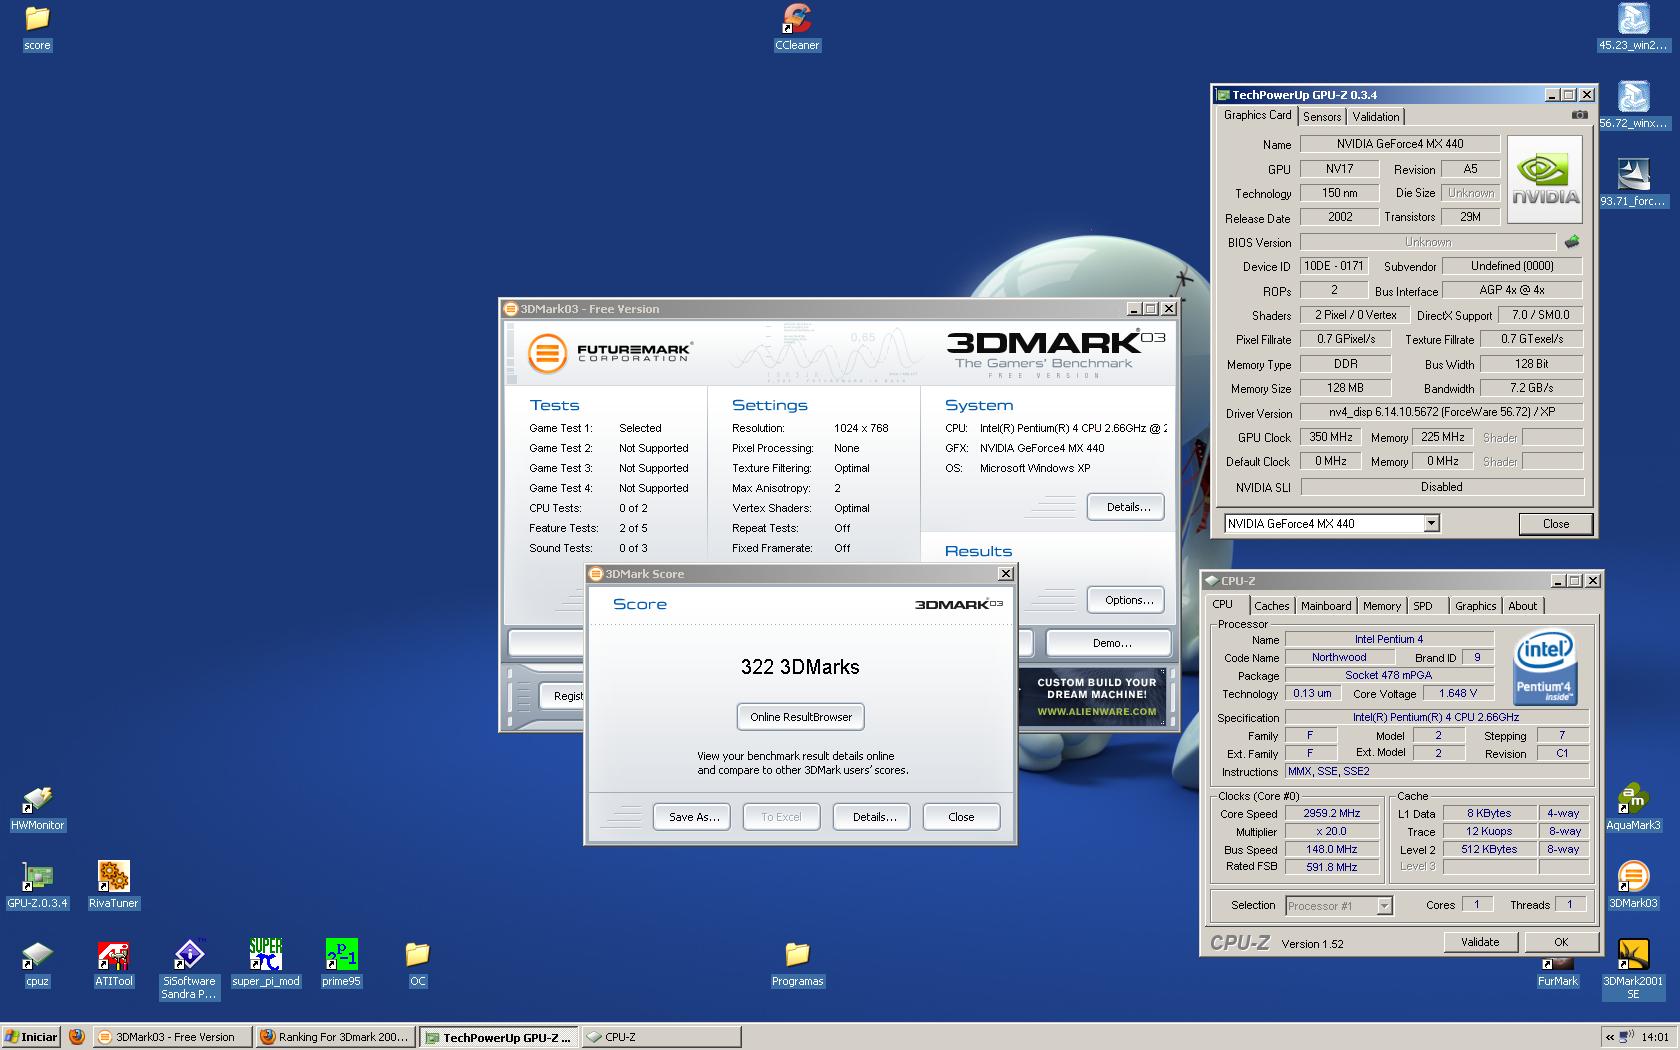Click Core Speed value in CPU-Z
Screen dimensions: 1680x1050
point(1331,813)
